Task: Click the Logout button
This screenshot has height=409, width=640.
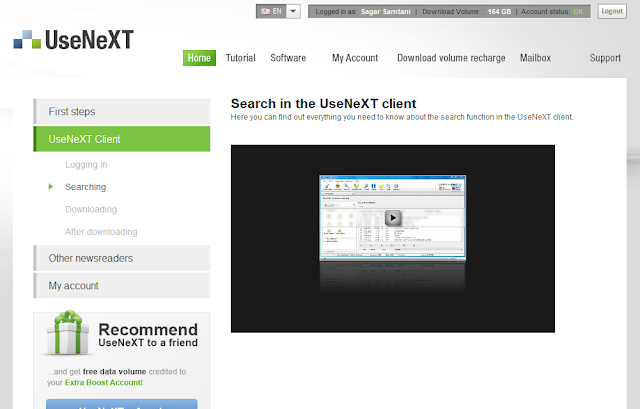Action: 612,11
